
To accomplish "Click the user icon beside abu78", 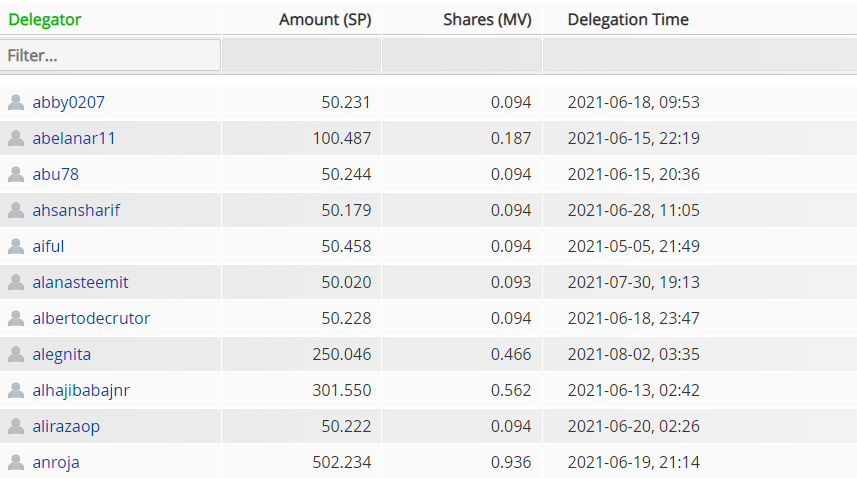I will pyautogui.click(x=16, y=174).
